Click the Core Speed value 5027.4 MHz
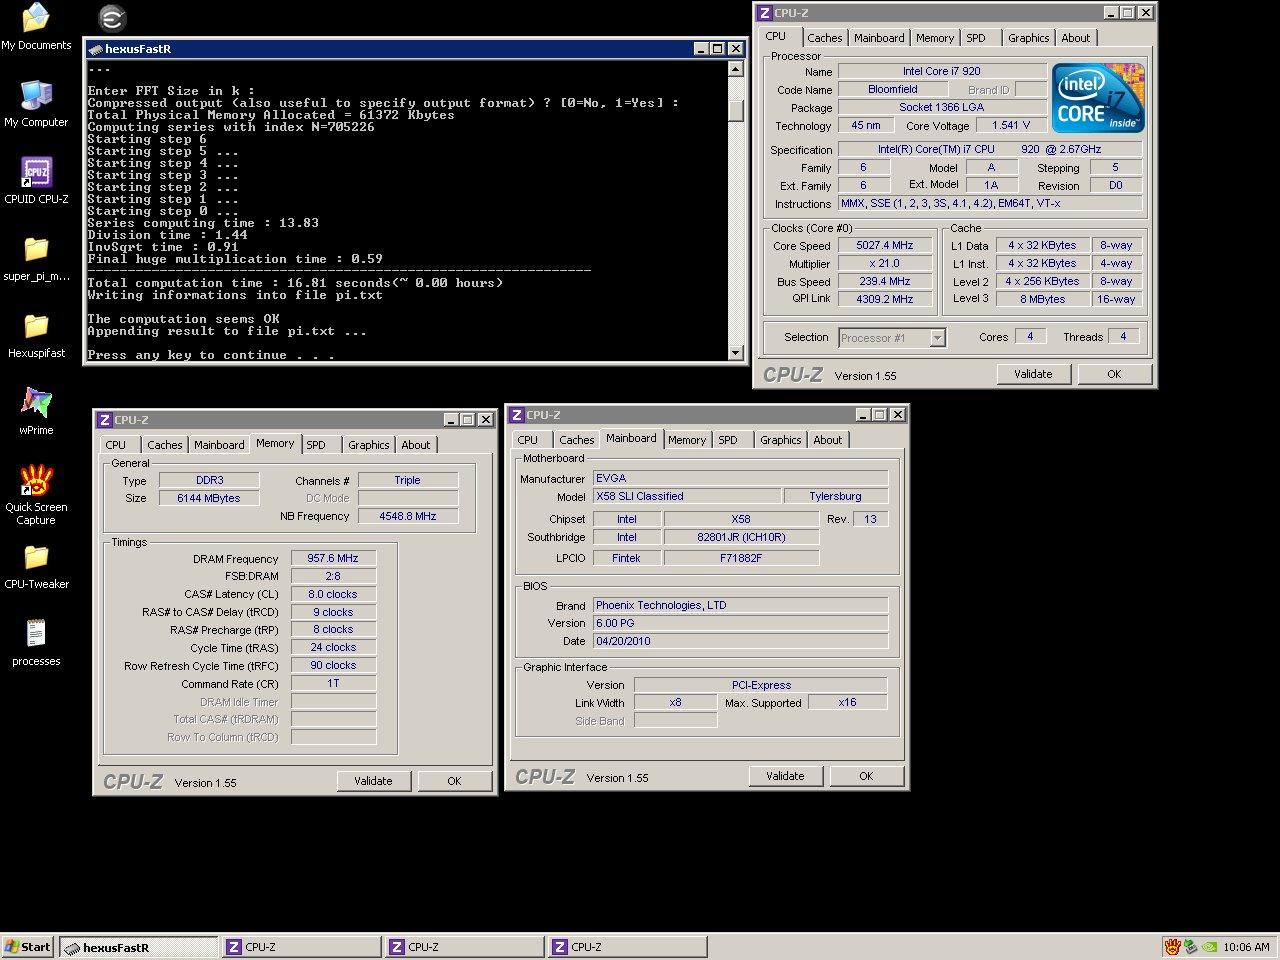 [884, 246]
